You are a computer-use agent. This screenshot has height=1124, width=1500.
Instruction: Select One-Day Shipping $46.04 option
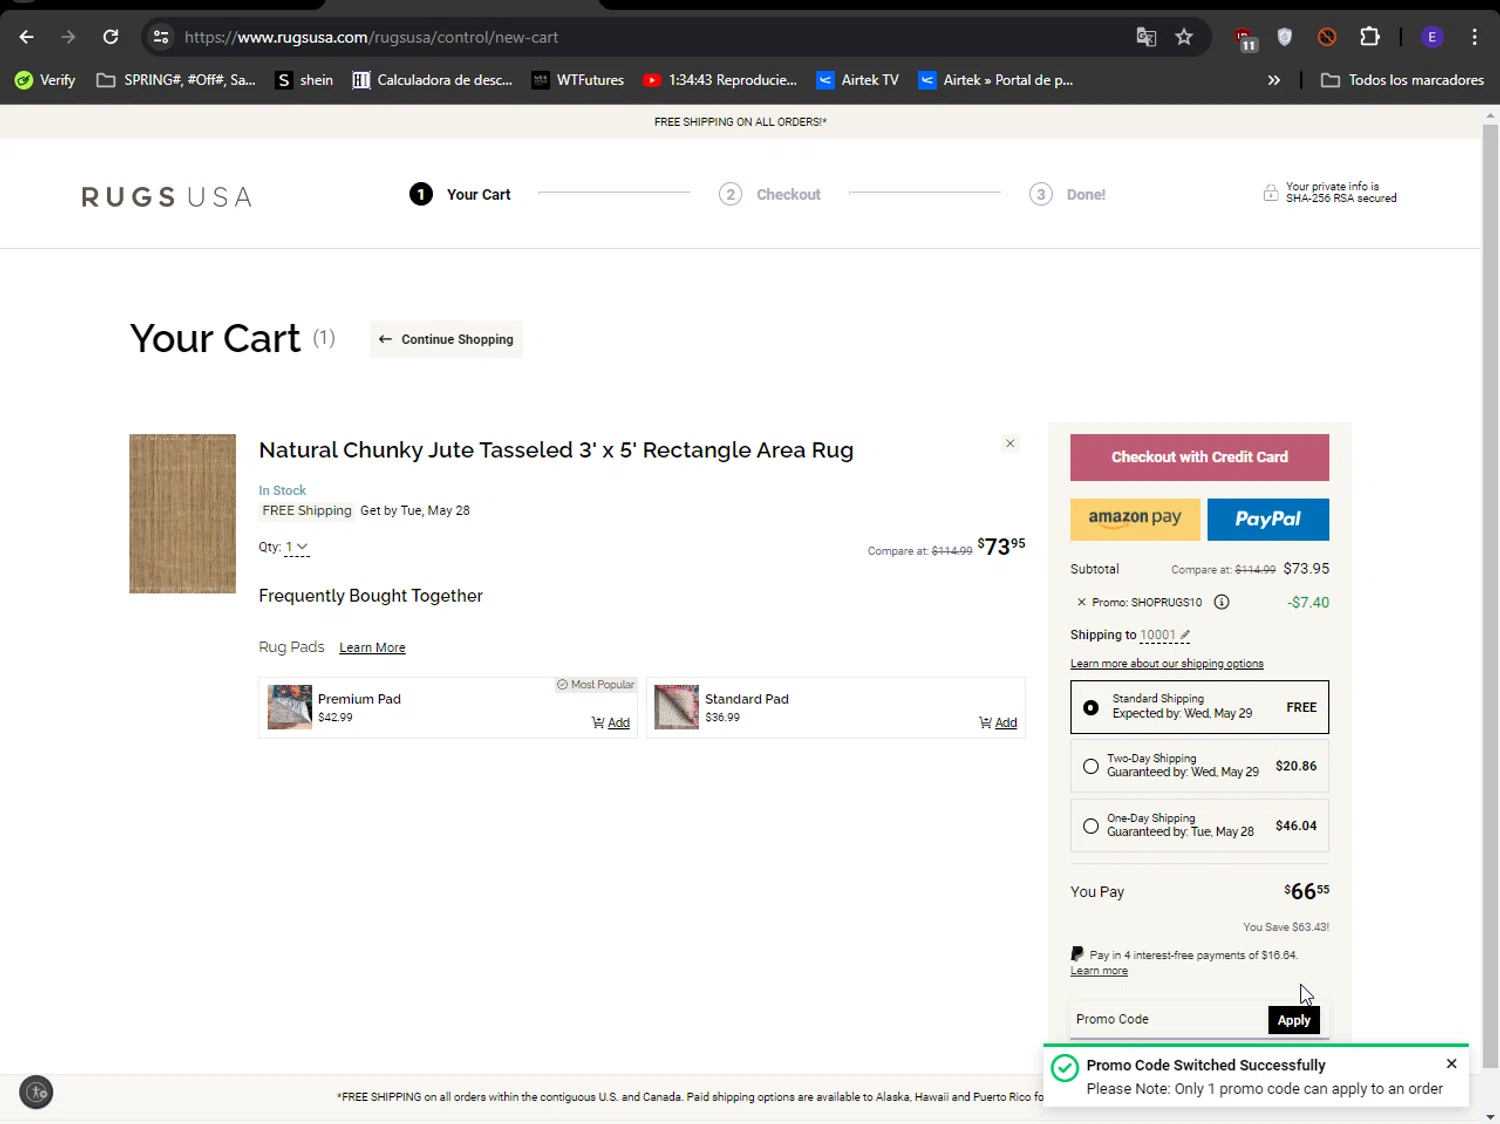pos(1199,825)
